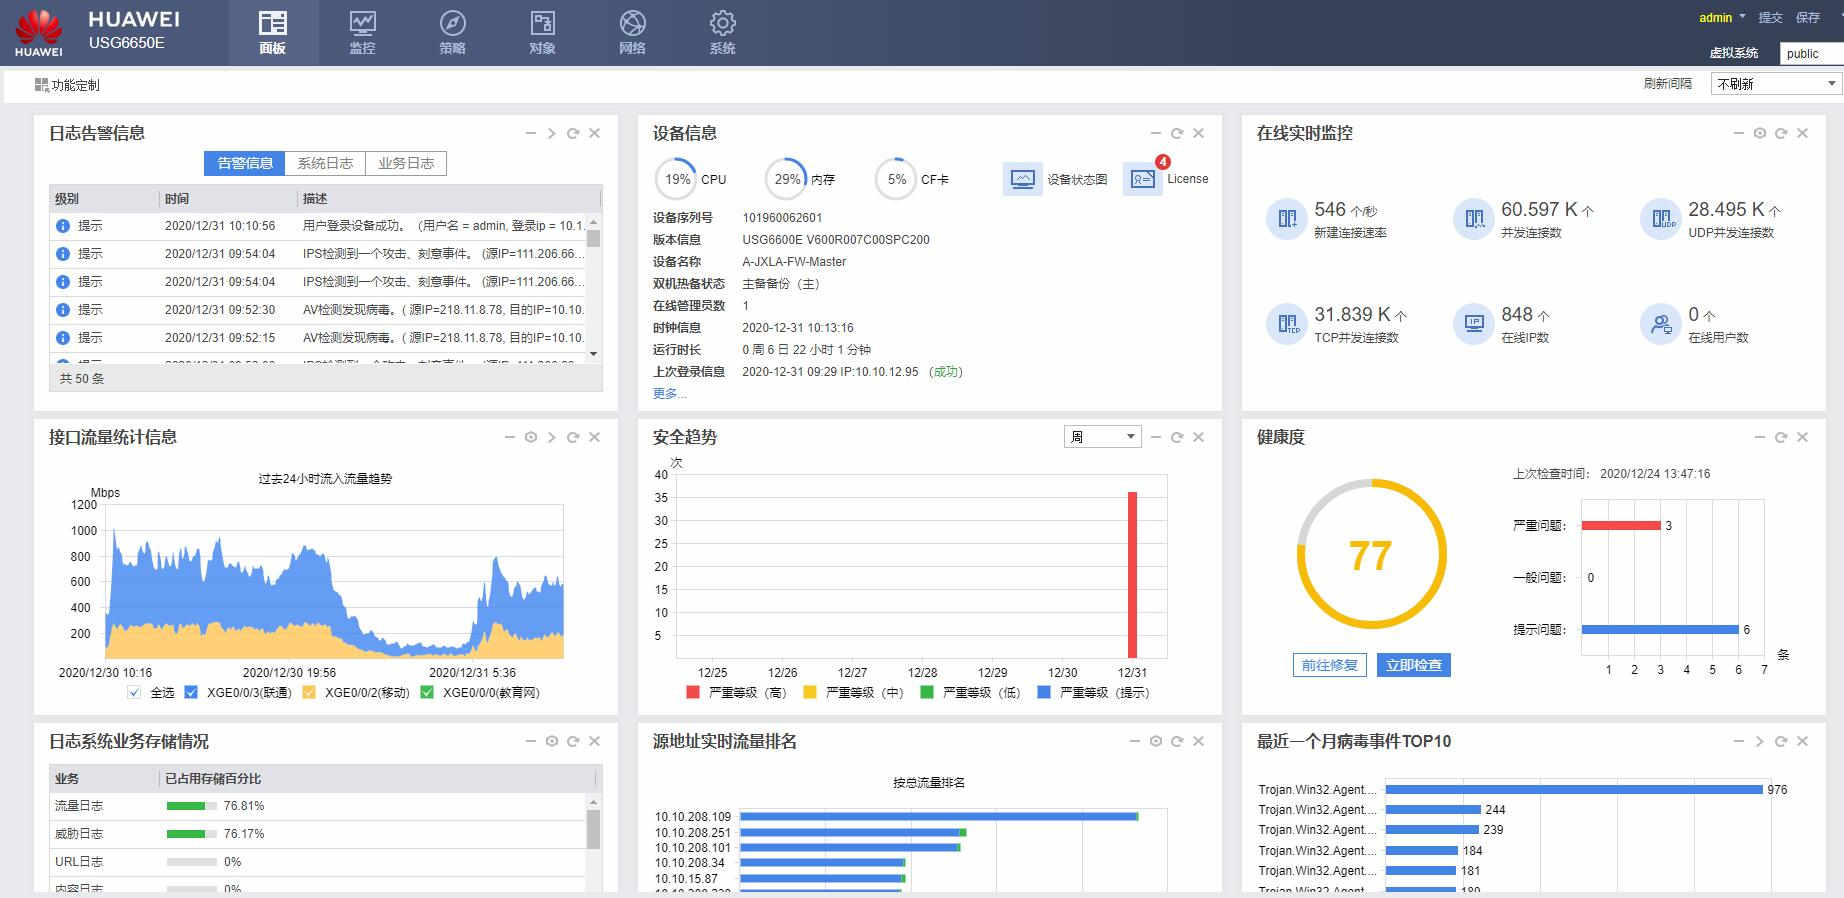The width and height of the screenshot is (1844, 898).
Task: Toggle XGE0/0/0(教育网) interface checkbox
Action: click(427, 692)
